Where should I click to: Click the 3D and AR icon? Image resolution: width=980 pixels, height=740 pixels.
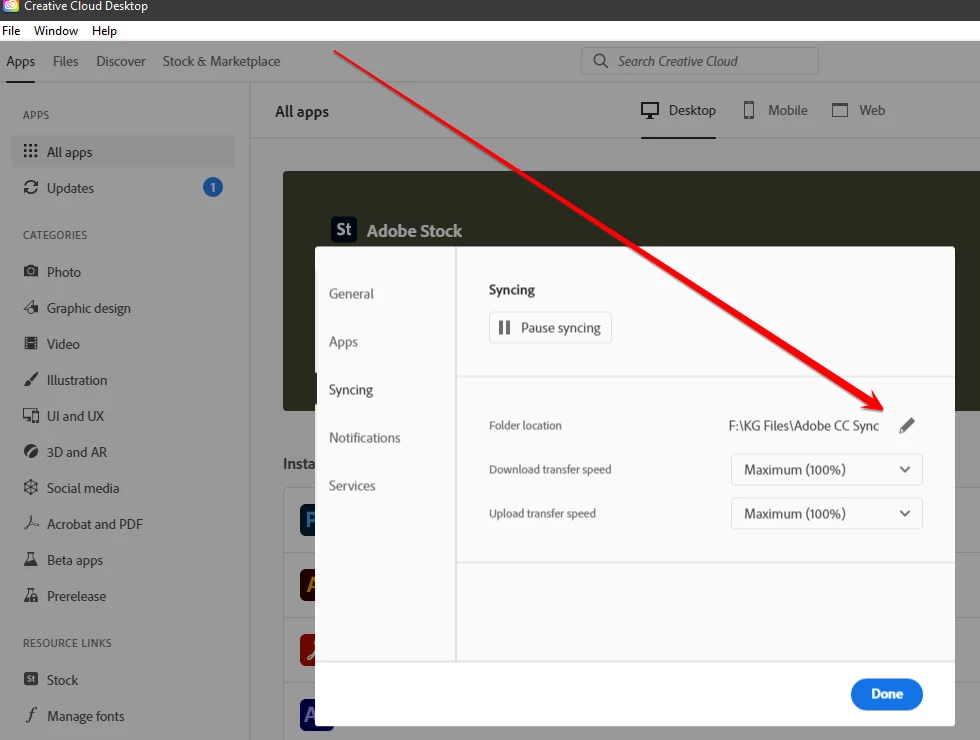click(31, 451)
